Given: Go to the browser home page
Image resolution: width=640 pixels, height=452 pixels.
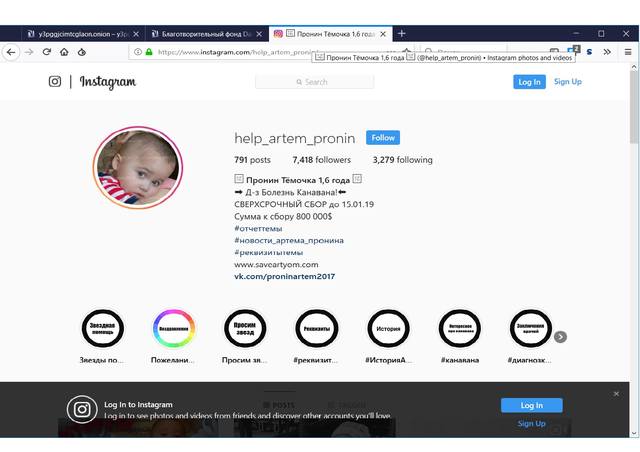Looking at the screenshot, I should point(64,52).
